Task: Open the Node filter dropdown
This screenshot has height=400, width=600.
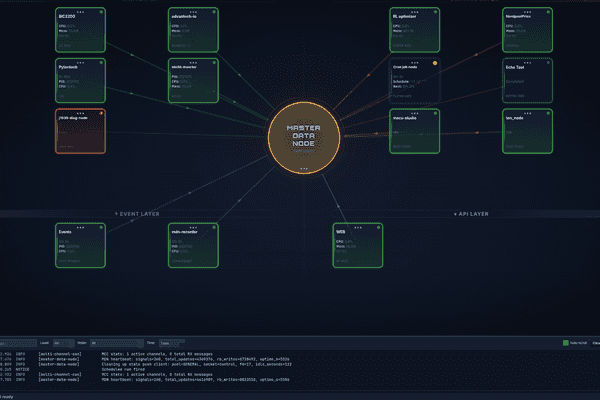Action: tap(117, 343)
